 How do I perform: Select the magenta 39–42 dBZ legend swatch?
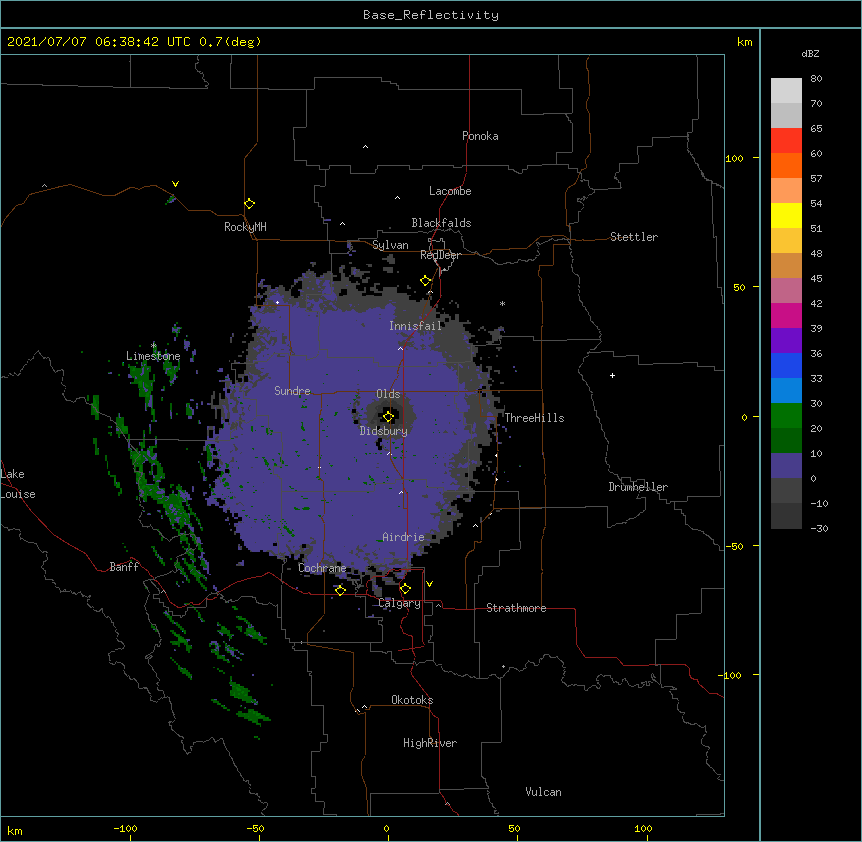pyautogui.click(x=786, y=315)
